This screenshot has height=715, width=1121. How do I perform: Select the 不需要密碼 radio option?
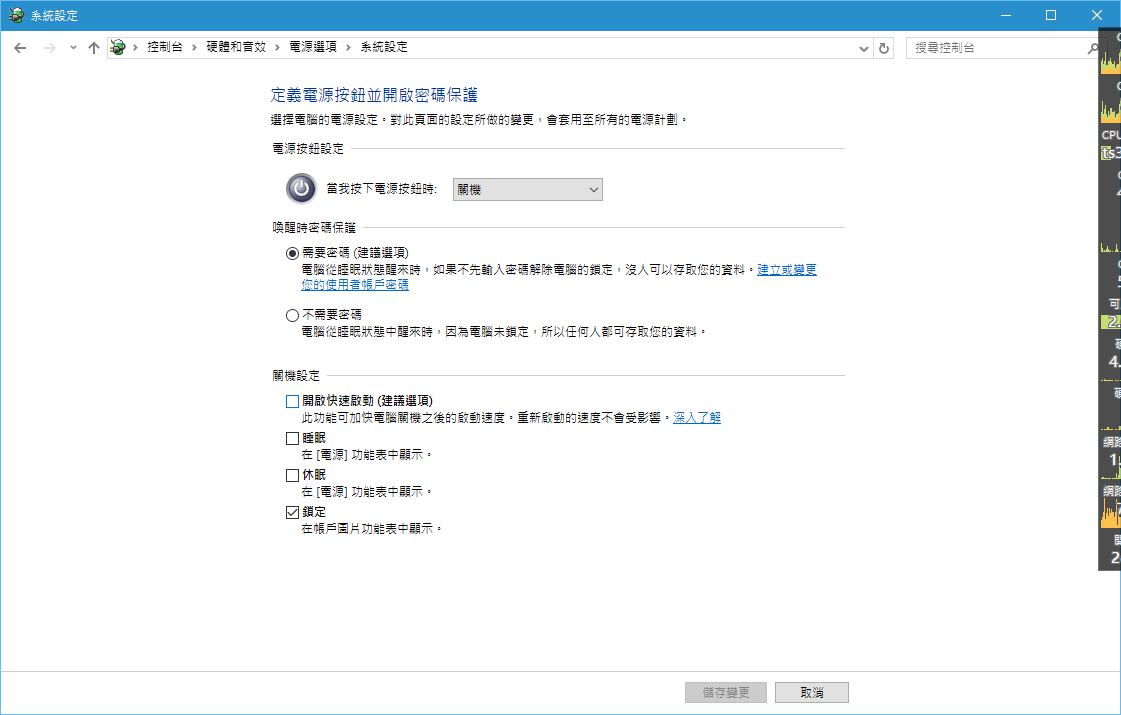(292, 315)
